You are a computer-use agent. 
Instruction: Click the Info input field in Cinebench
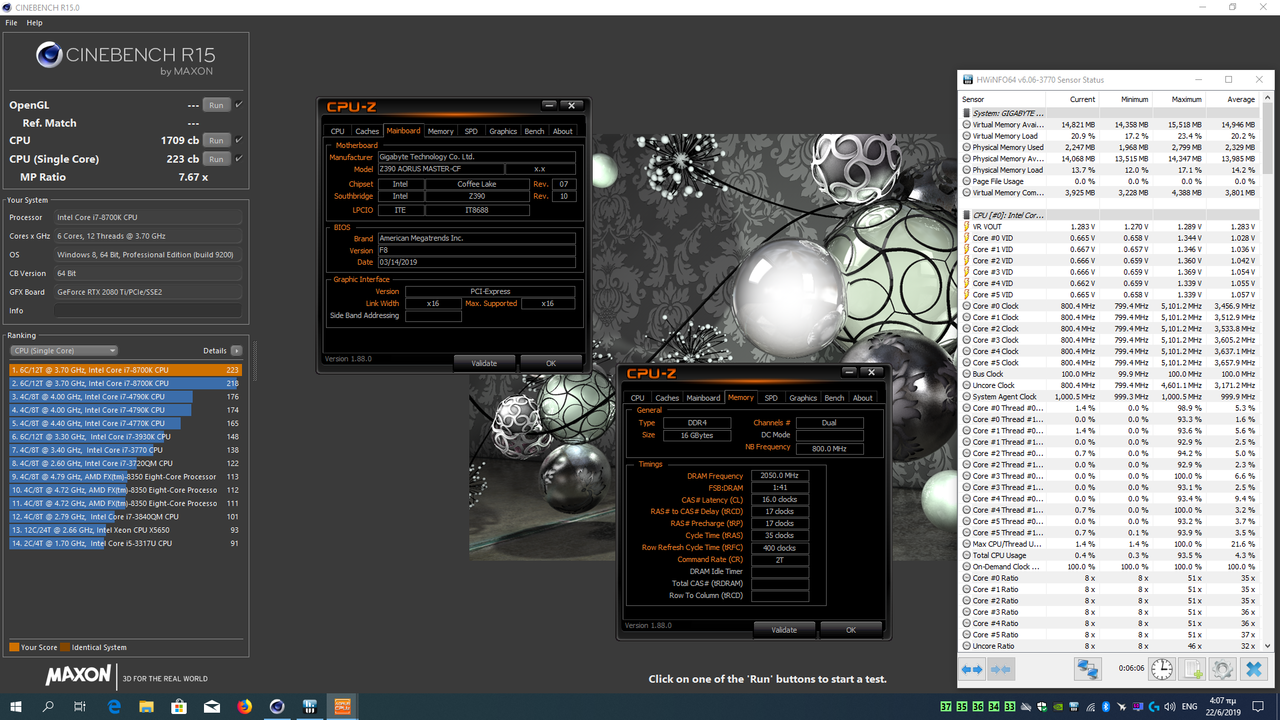pyautogui.click(x=148, y=311)
